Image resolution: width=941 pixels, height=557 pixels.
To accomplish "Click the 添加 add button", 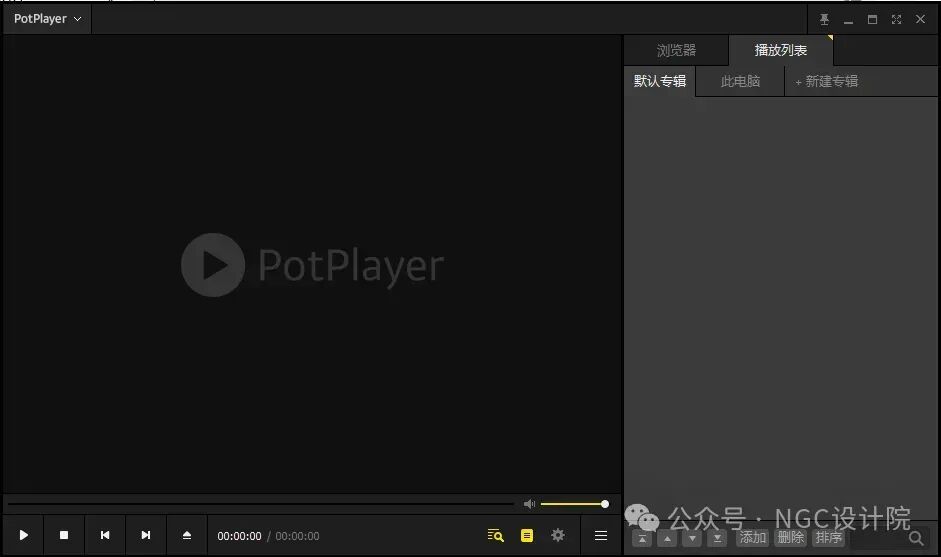I will tap(753, 538).
